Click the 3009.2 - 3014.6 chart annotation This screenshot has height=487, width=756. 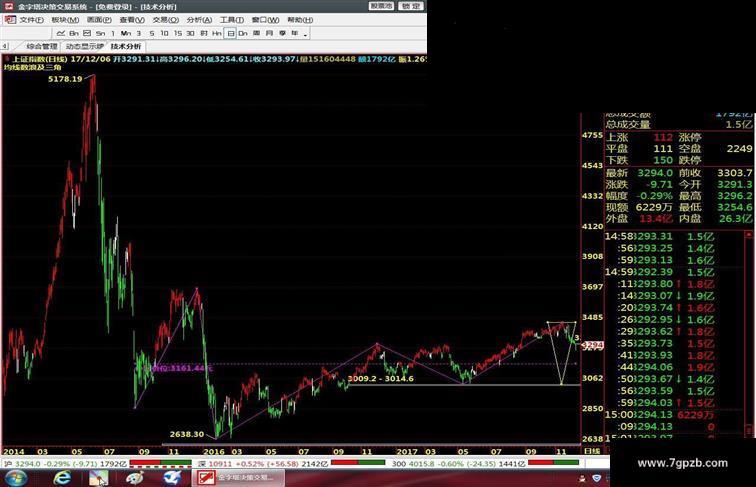click(x=380, y=379)
